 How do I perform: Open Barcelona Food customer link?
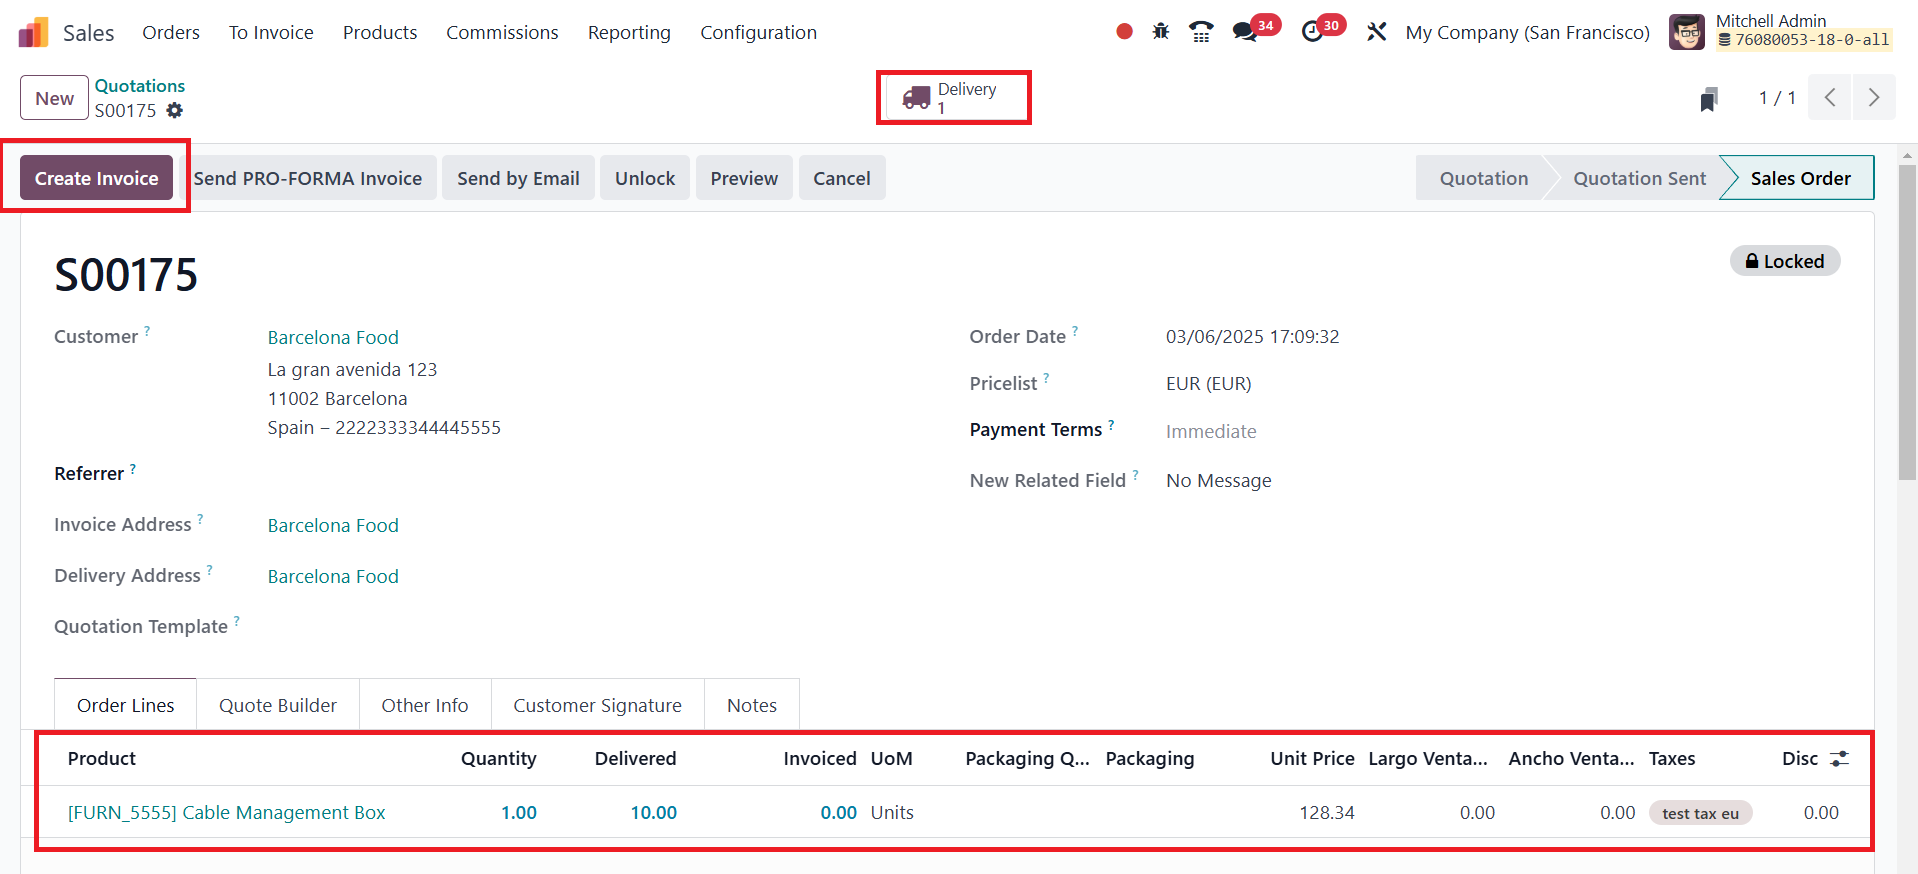[333, 337]
